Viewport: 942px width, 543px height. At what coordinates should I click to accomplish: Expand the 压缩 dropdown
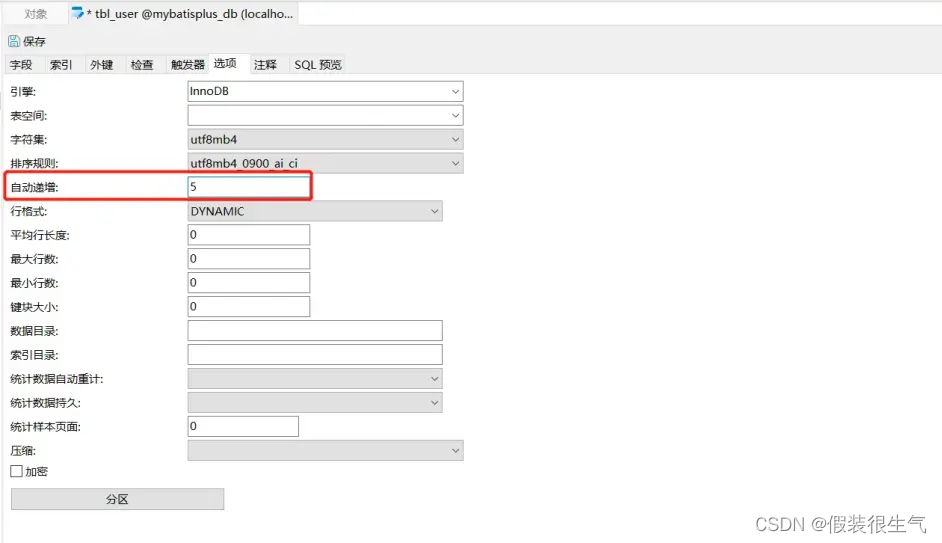[325, 450]
